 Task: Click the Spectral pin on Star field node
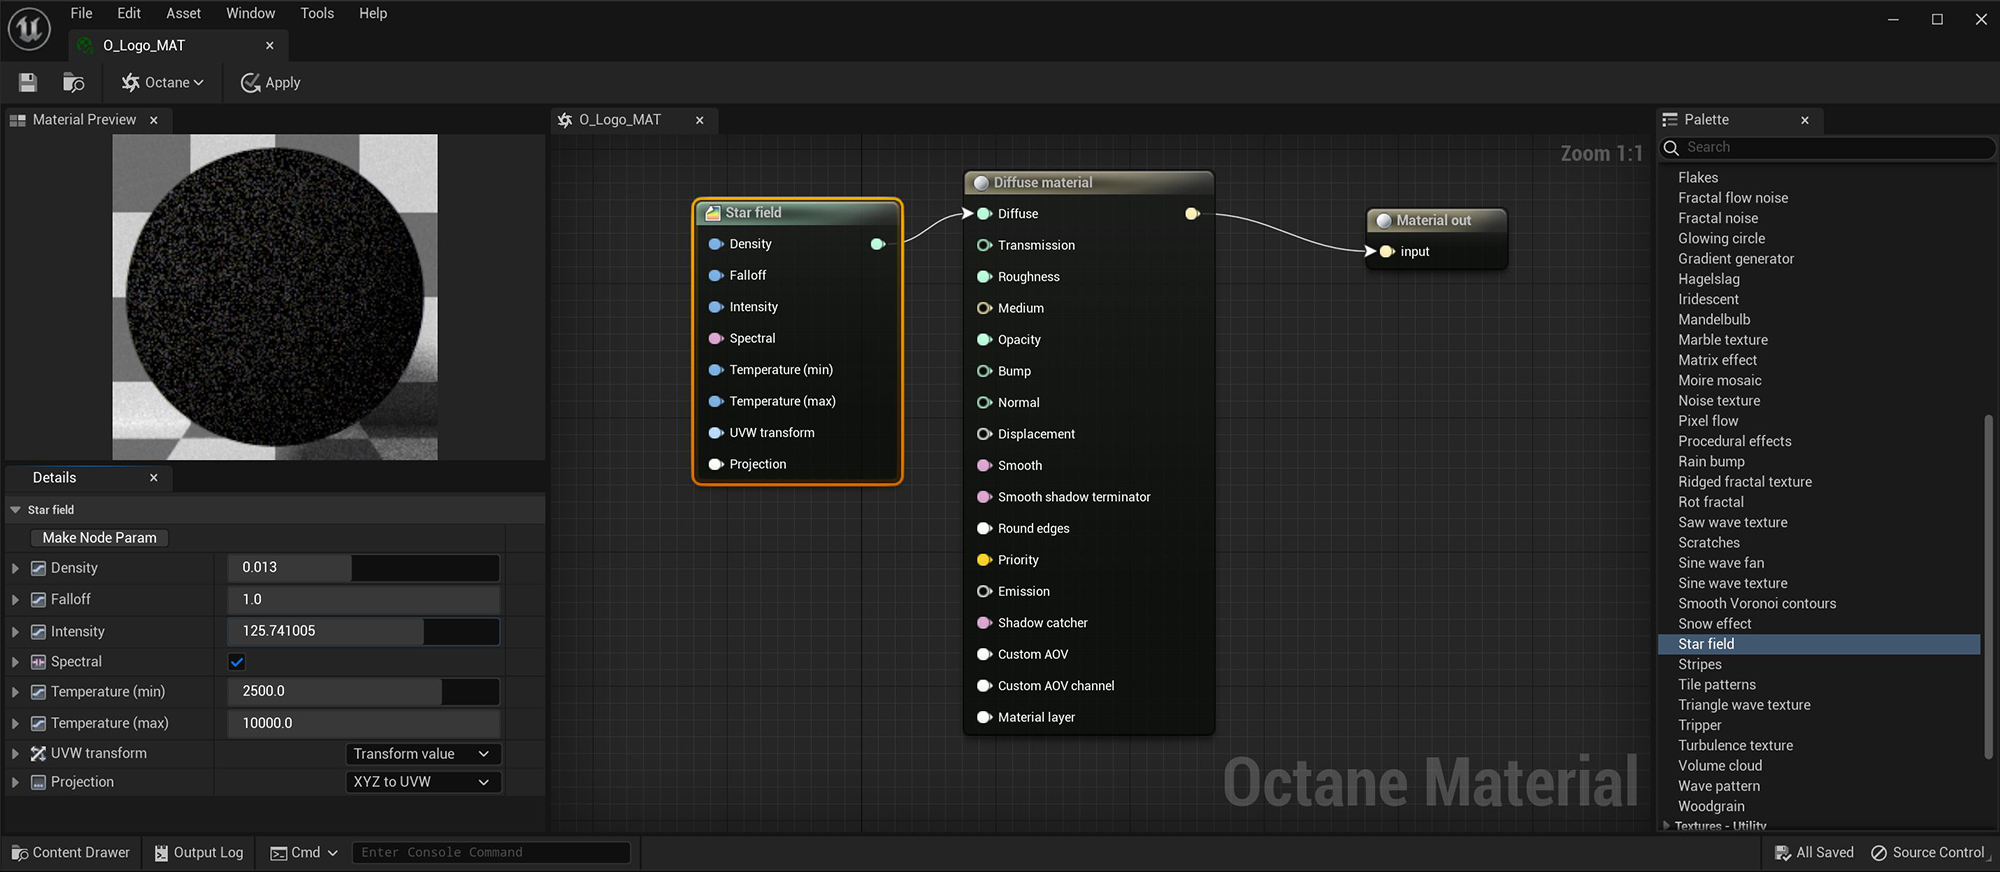click(x=716, y=338)
